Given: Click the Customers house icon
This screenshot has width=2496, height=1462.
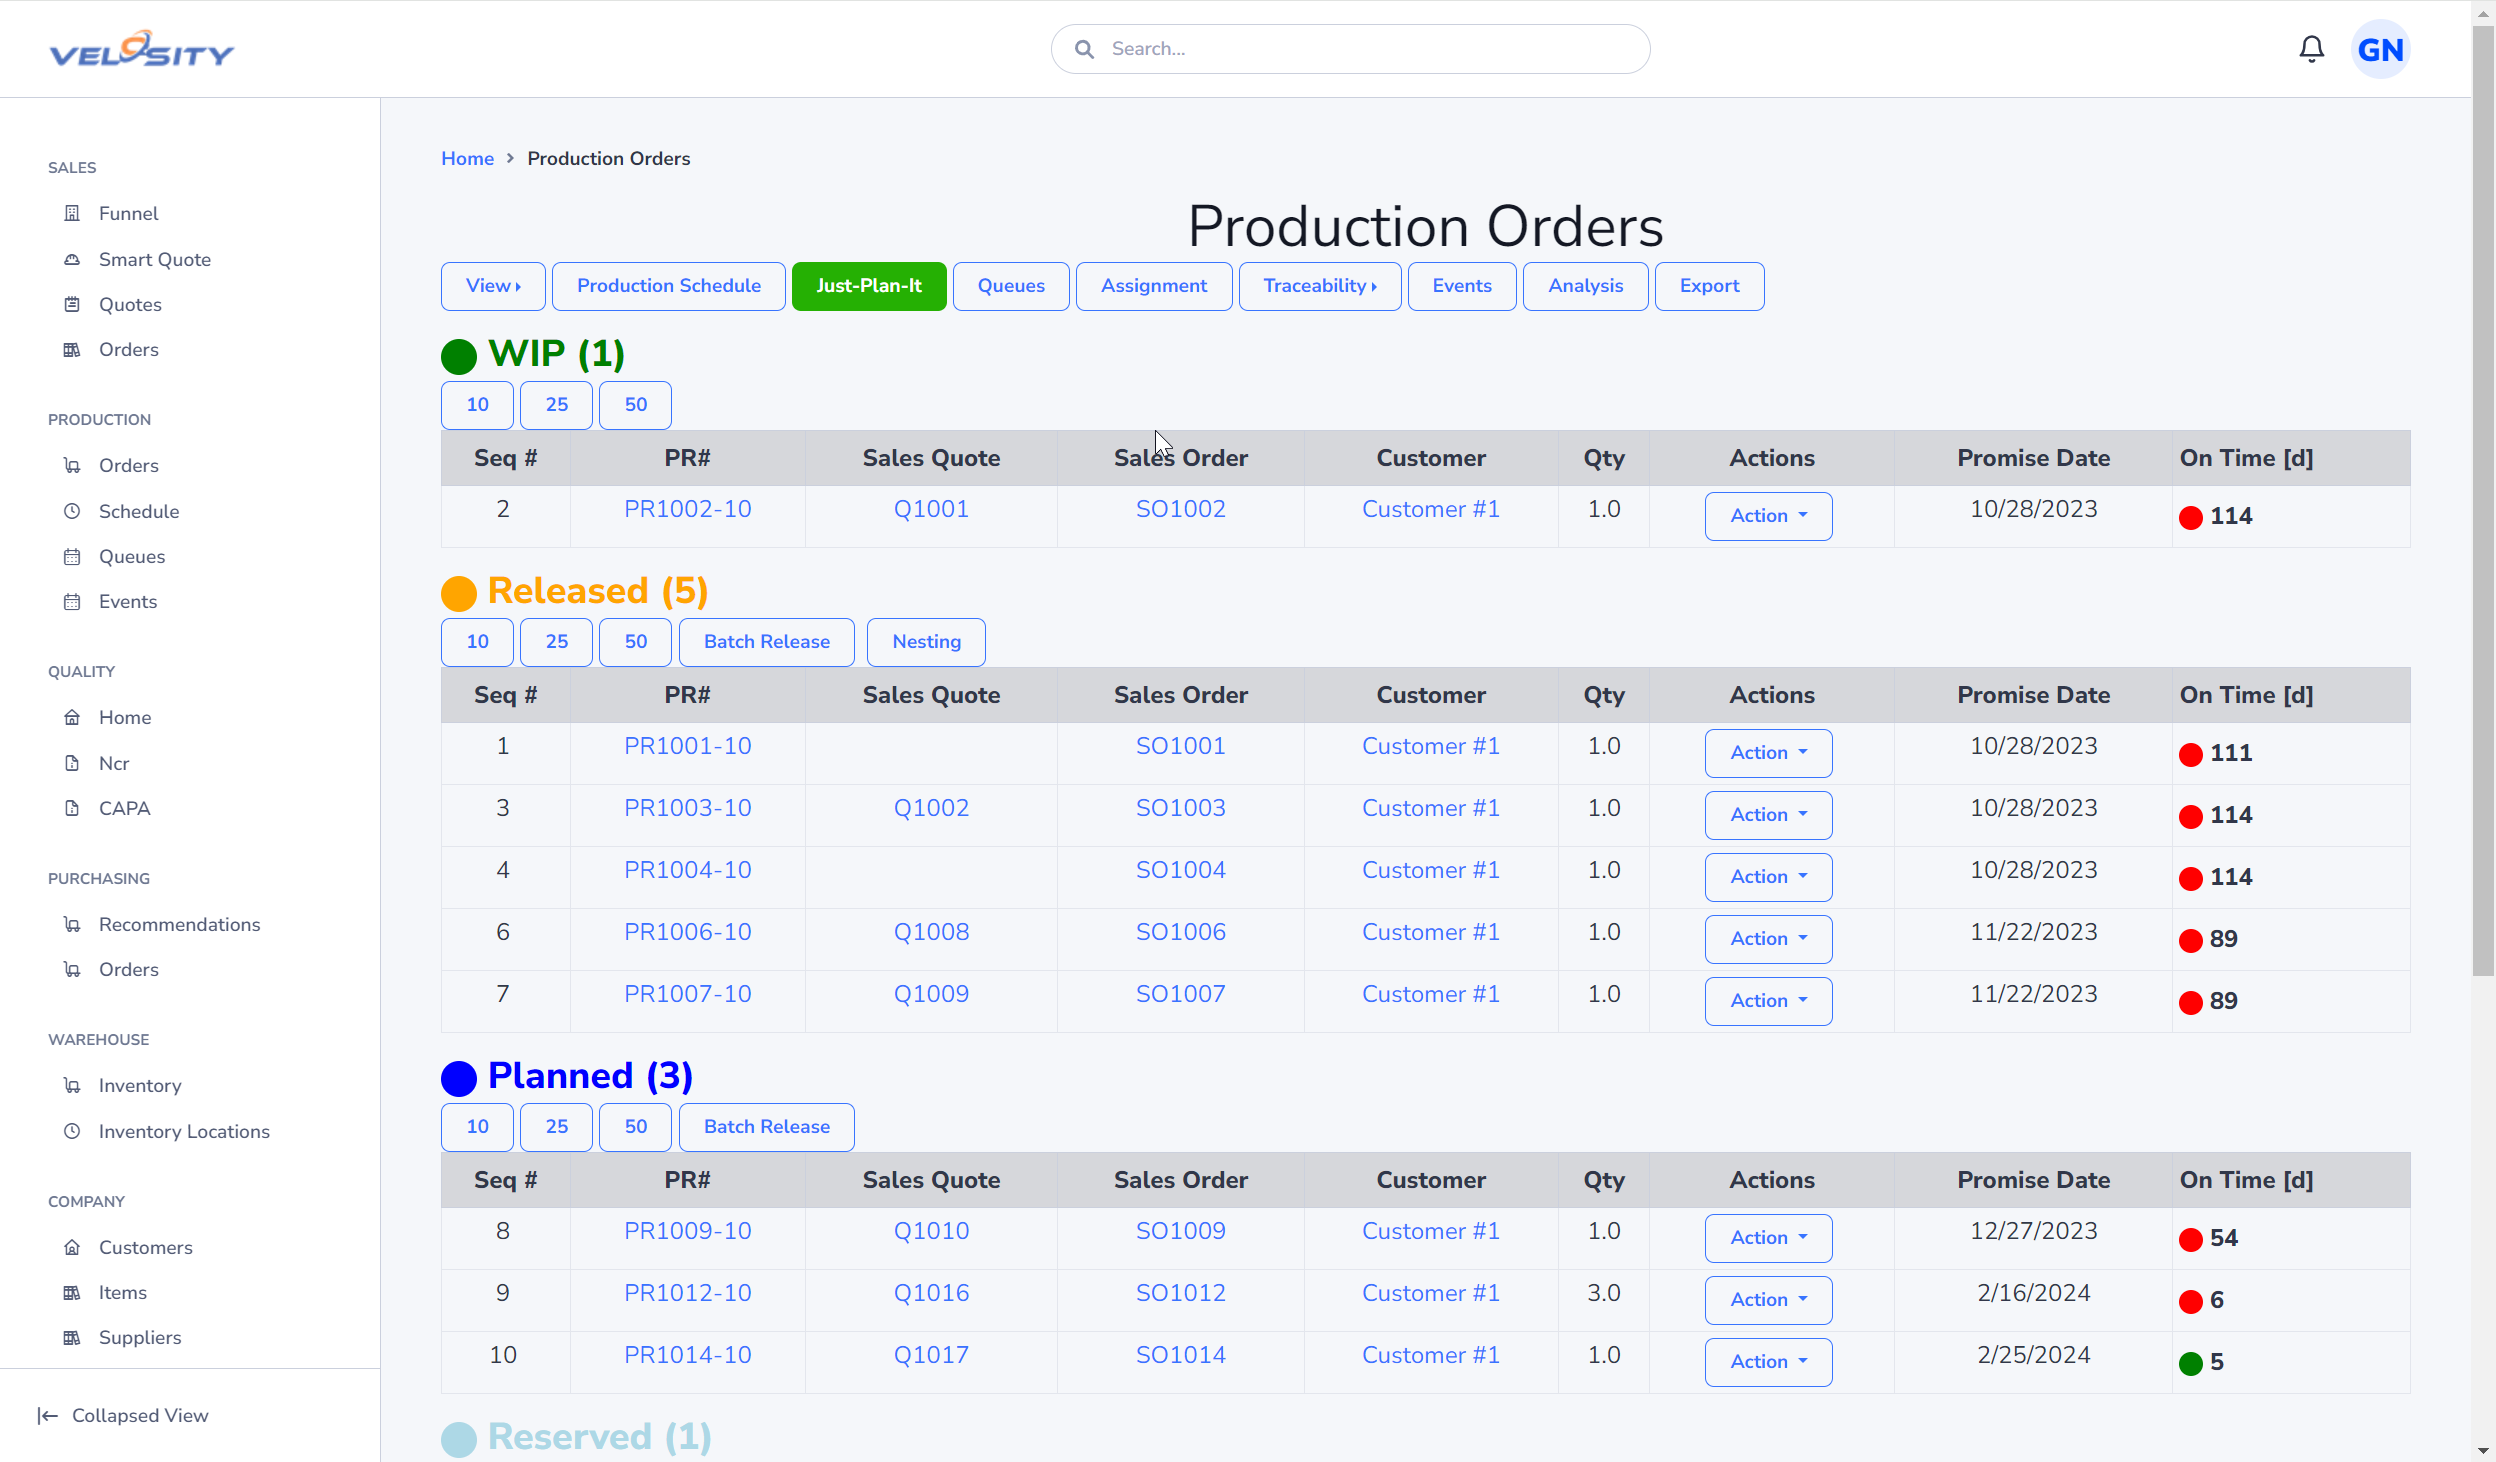Looking at the screenshot, I should click(72, 1247).
